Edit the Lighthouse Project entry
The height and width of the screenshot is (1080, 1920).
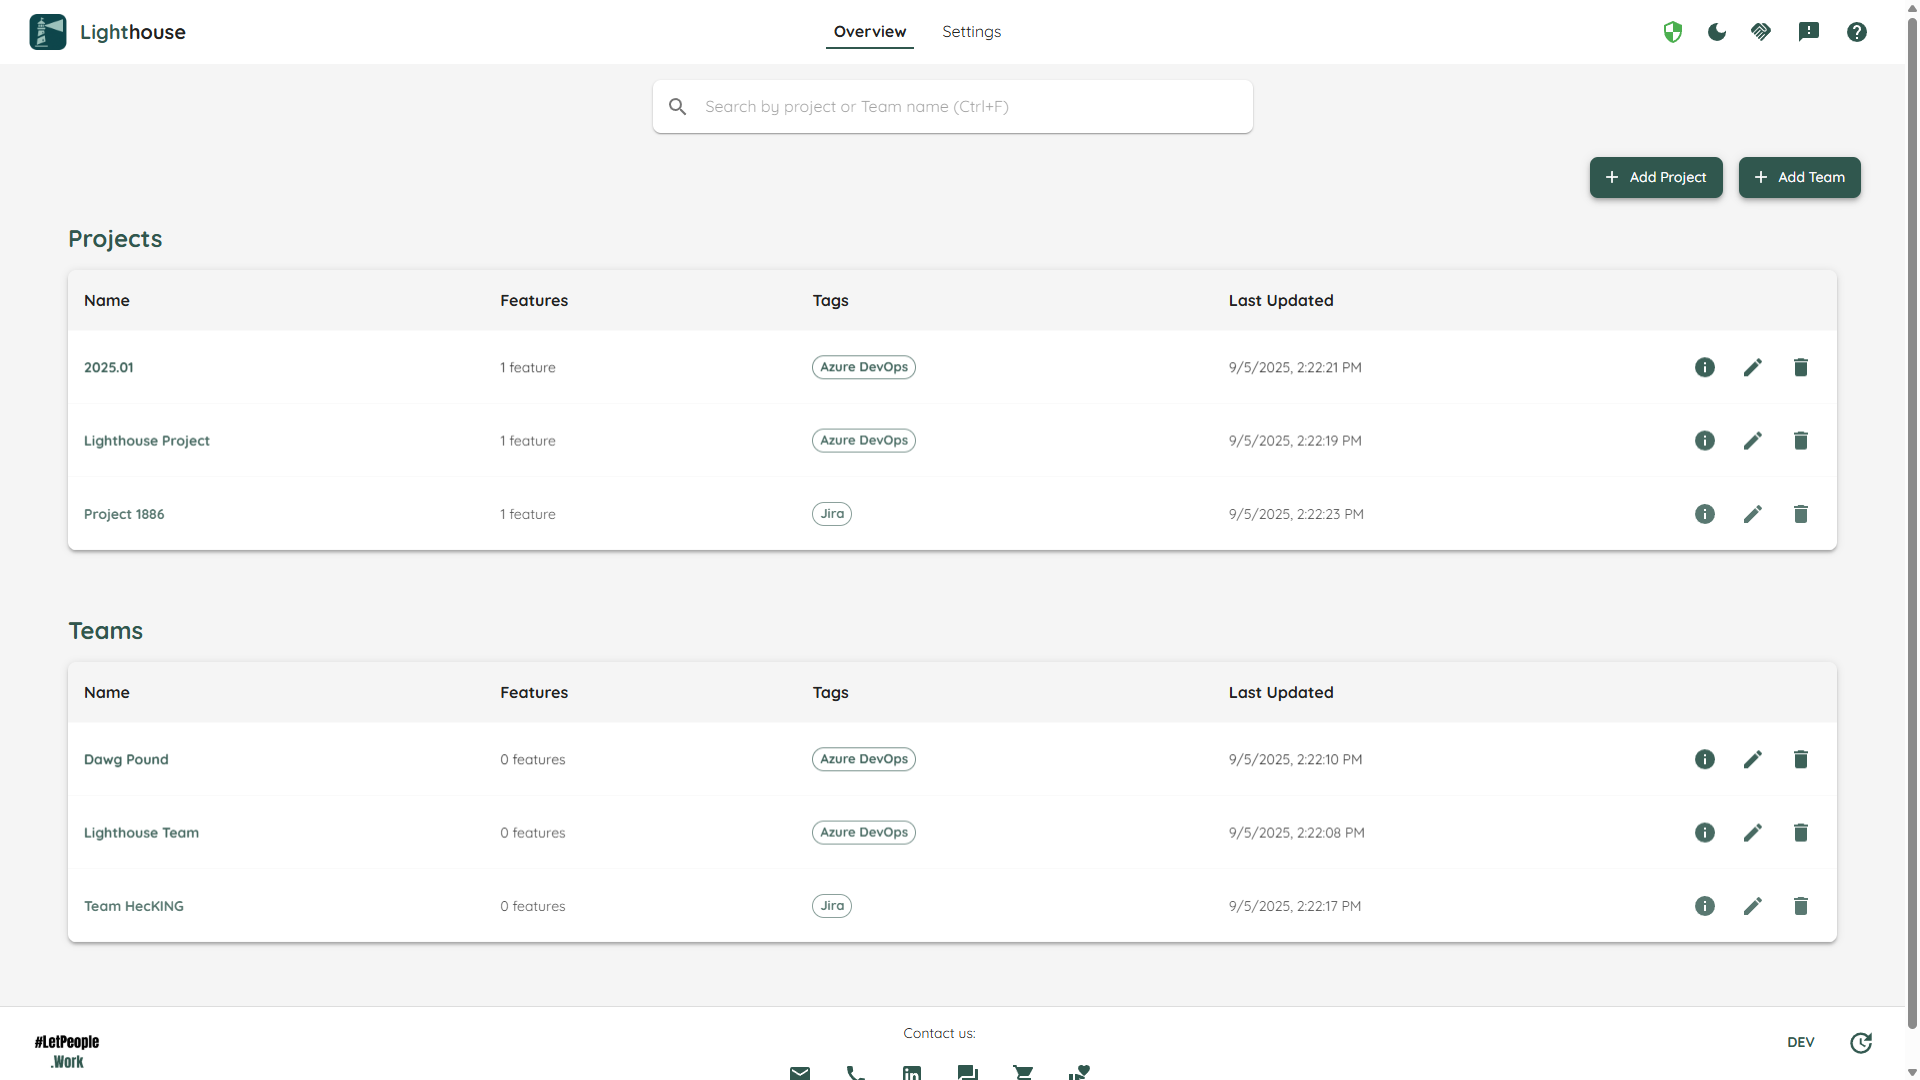click(1753, 441)
